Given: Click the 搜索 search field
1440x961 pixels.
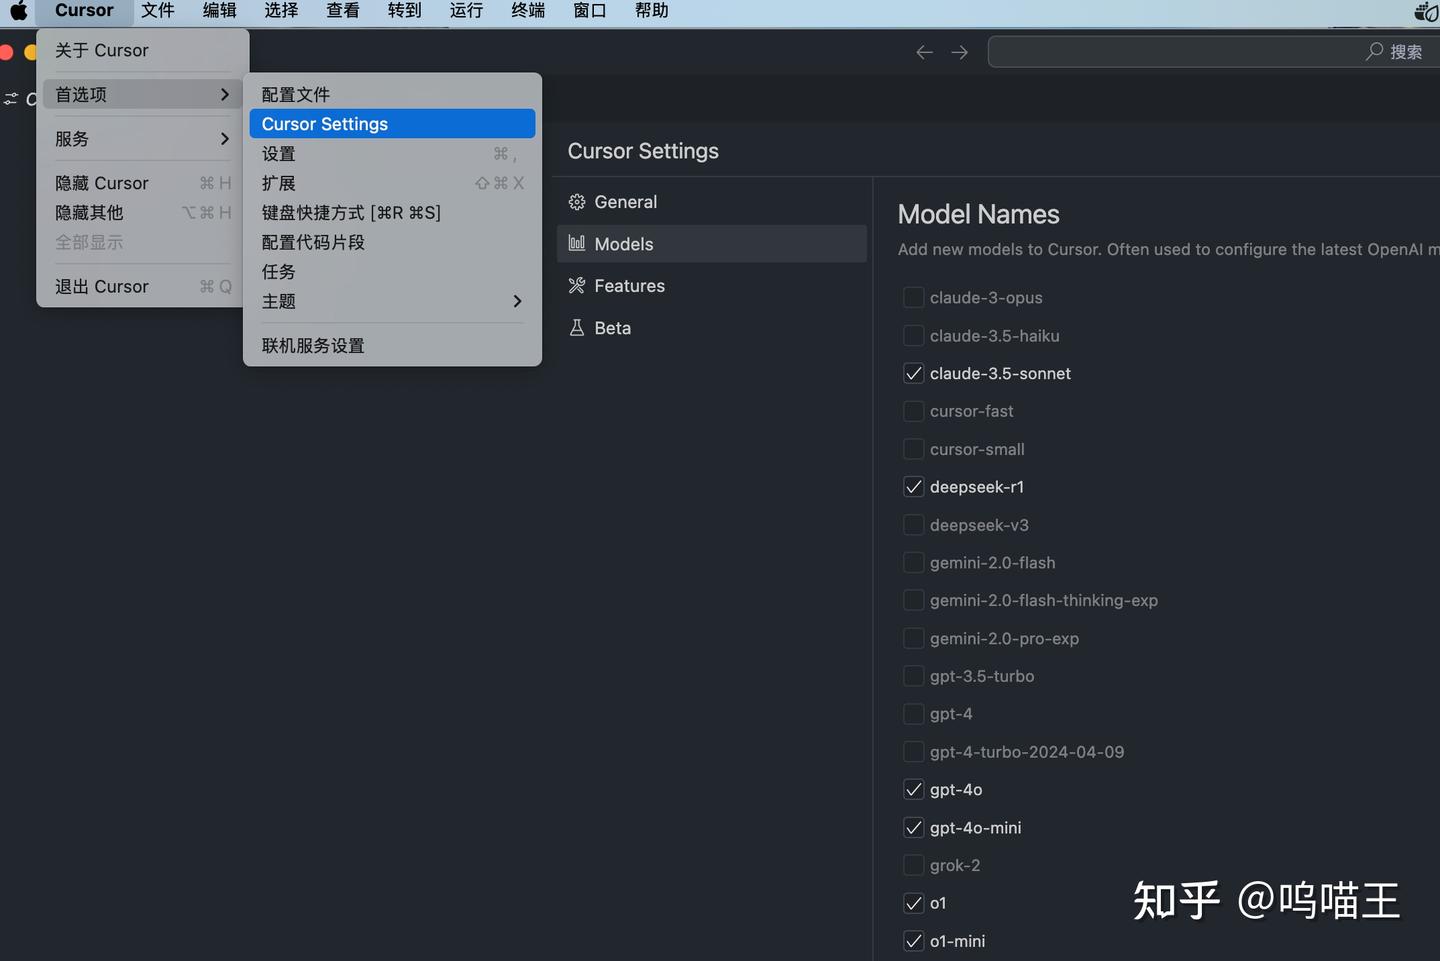Looking at the screenshot, I should point(1213,52).
